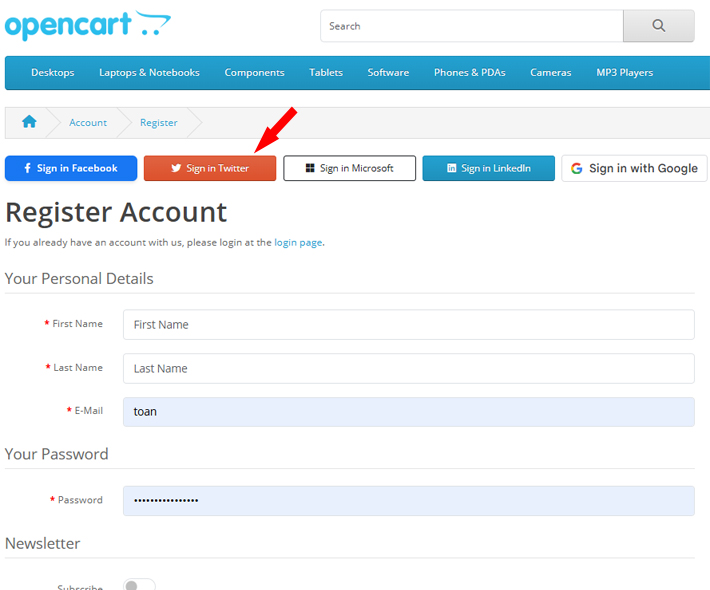Click the Your Password heading
Screen dimensions: 710x590
pos(57,454)
